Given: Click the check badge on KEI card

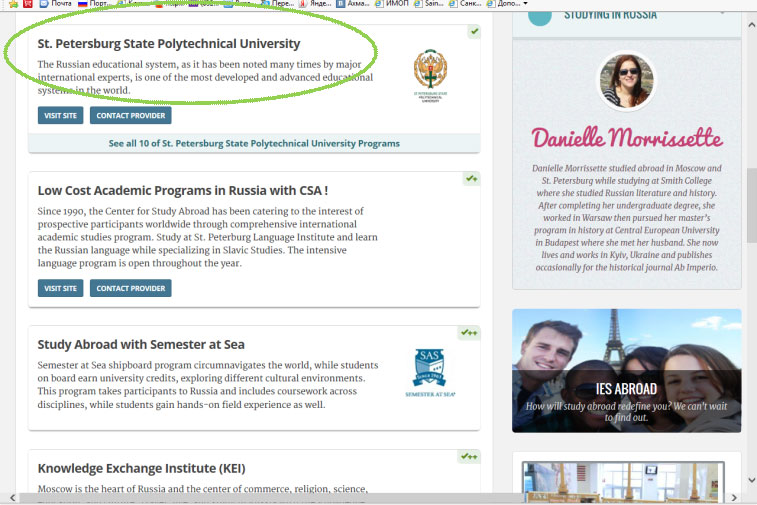Looking at the screenshot, I should click(x=469, y=456).
